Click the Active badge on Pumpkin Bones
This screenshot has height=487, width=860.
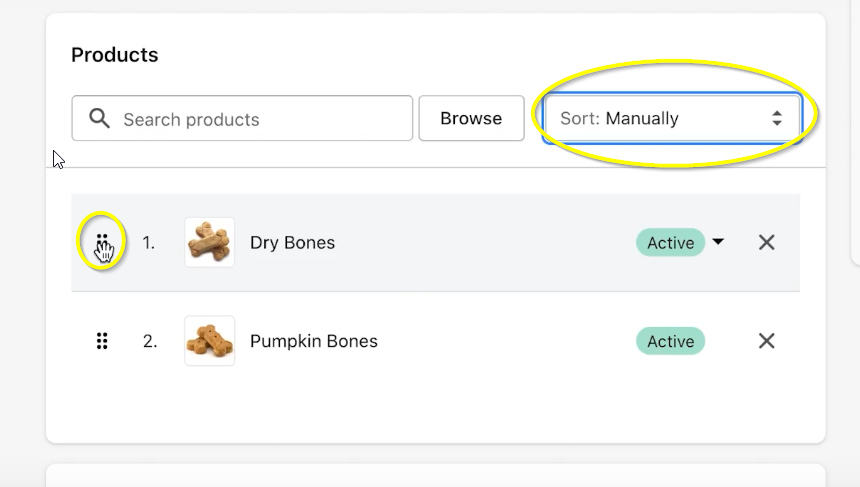point(670,341)
